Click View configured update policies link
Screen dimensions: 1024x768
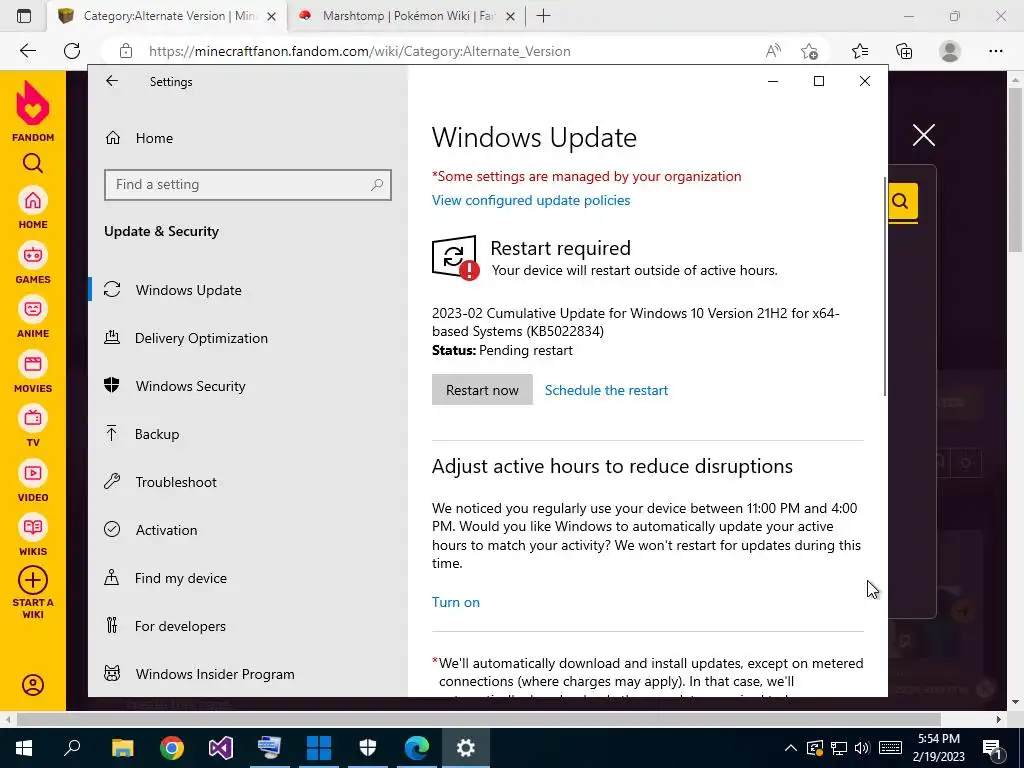531,200
